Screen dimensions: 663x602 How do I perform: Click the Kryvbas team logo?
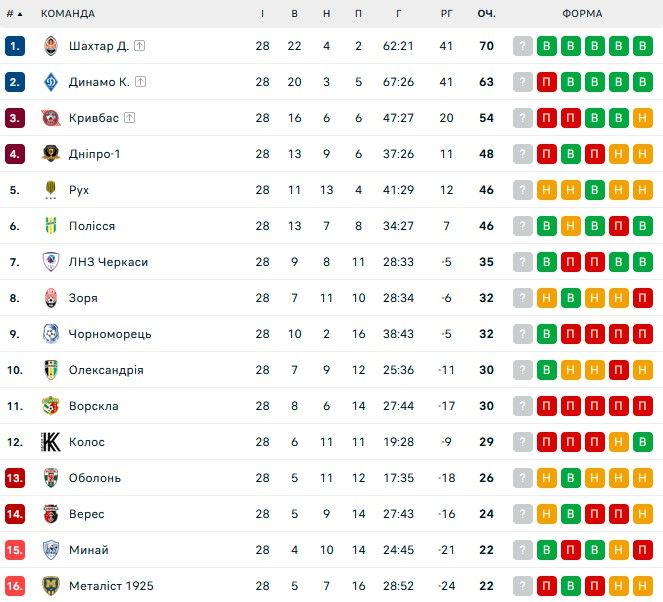click(51, 118)
